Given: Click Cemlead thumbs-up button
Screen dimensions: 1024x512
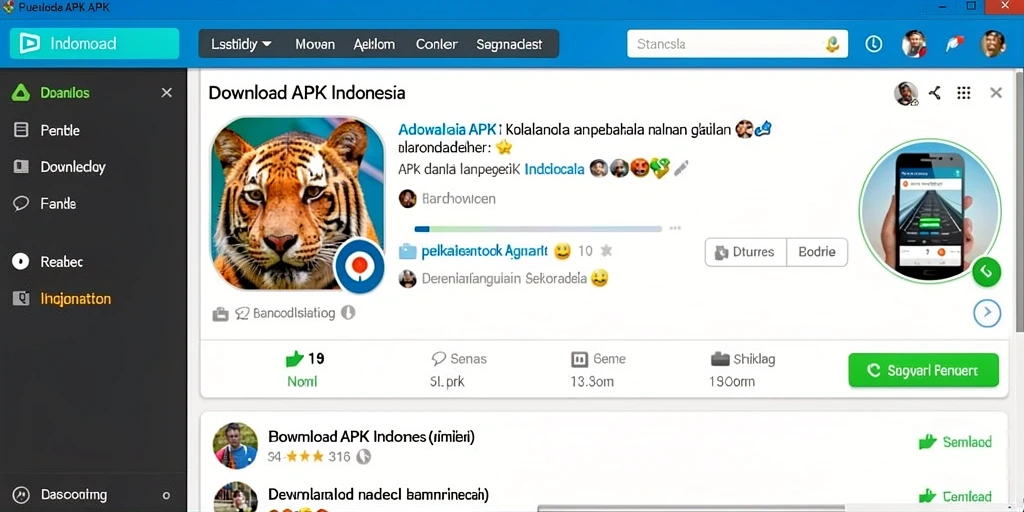Looking at the screenshot, I should point(955,496).
